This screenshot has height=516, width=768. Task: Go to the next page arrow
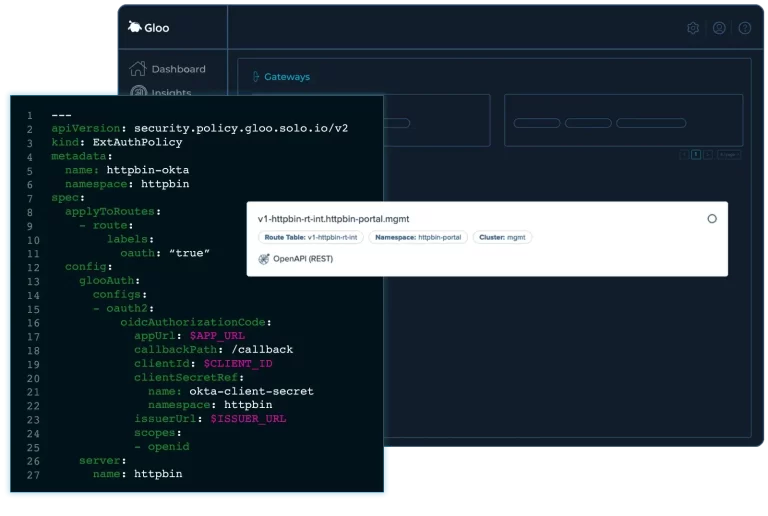(x=708, y=154)
